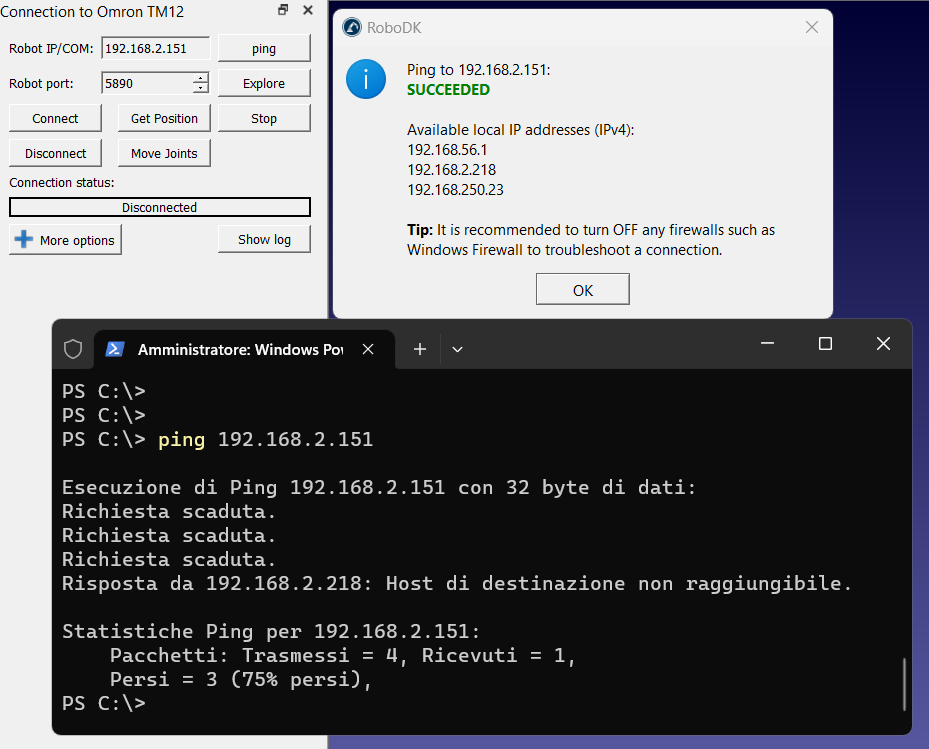This screenshot has height=749, width=929.
Task: Open a new terminal tab with the plus icon
Action: 420,349
